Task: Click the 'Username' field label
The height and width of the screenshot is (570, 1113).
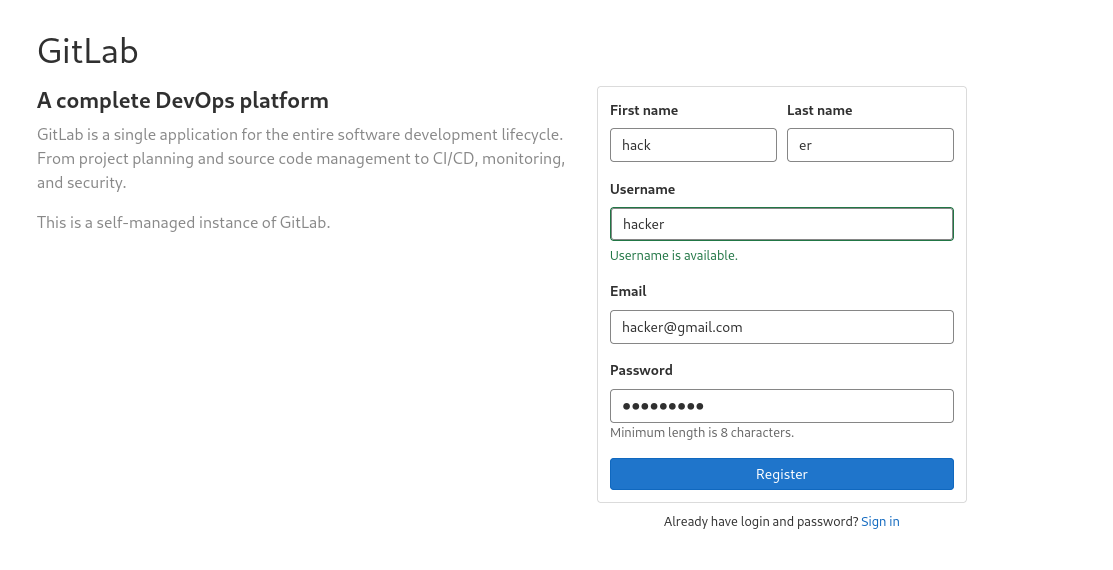Action: [x=642, y=190]
